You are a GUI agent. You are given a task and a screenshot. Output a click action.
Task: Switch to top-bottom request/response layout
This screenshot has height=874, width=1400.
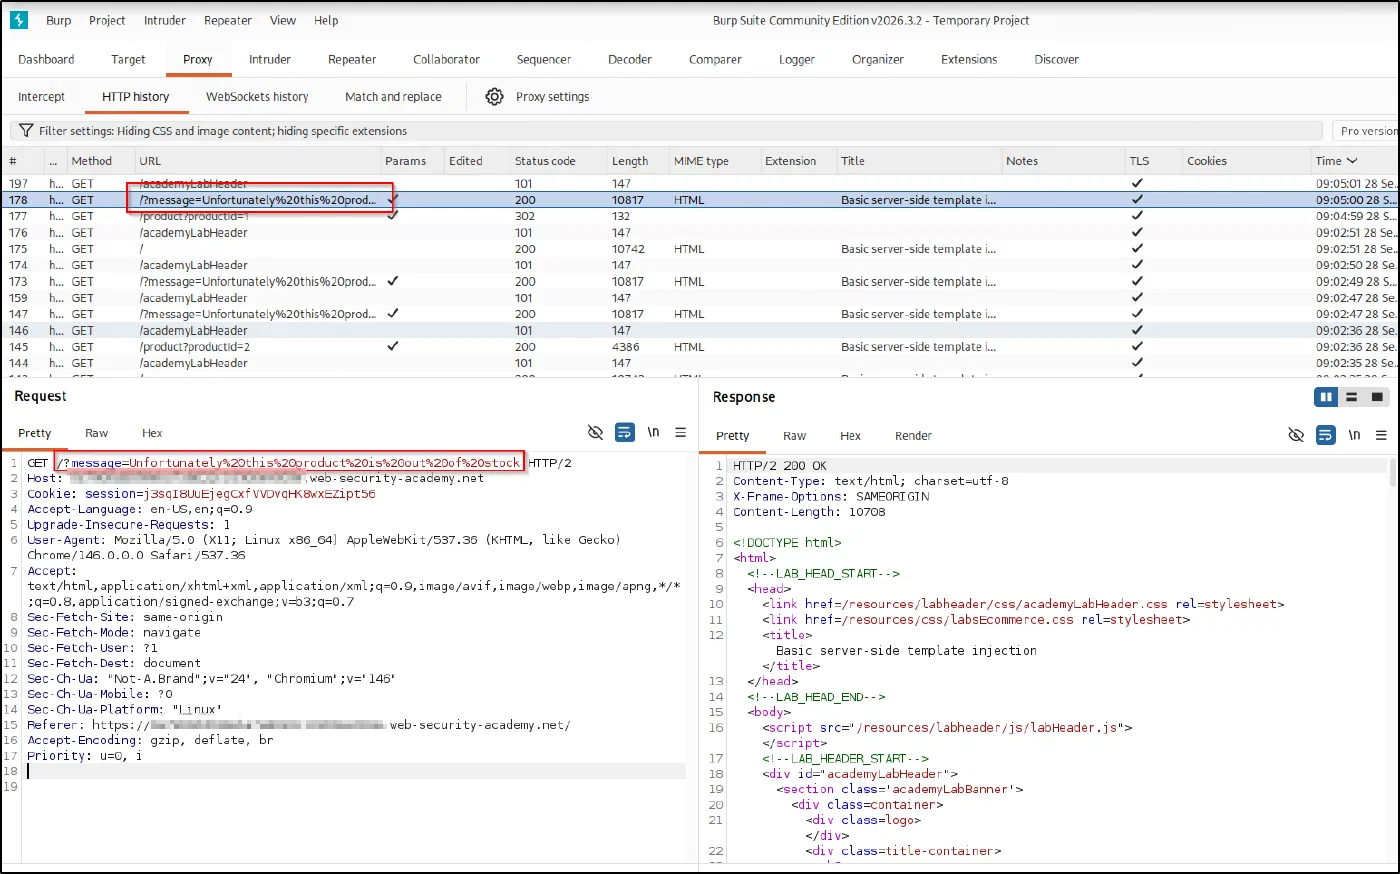pos(1352,397)
